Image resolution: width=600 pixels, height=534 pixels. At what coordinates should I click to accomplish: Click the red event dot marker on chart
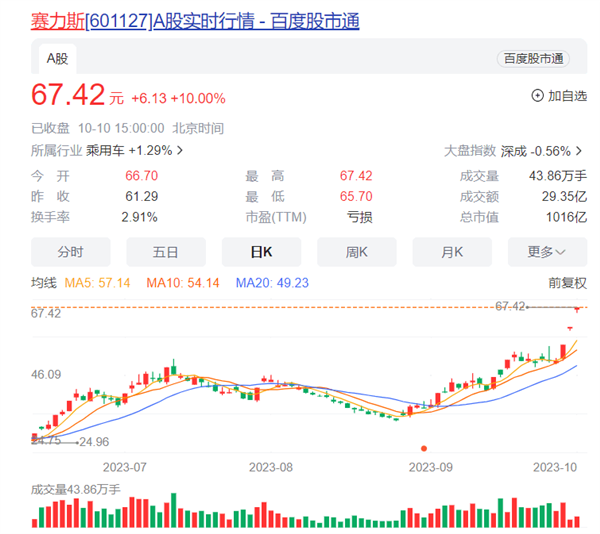(x=424, y=448)
